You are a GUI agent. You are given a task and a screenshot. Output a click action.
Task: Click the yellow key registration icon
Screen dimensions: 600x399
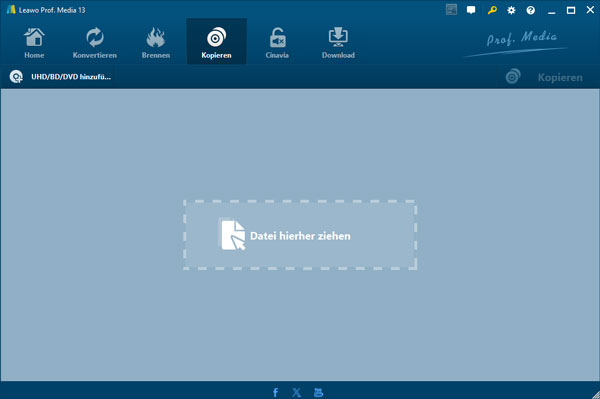coord(492,10)
